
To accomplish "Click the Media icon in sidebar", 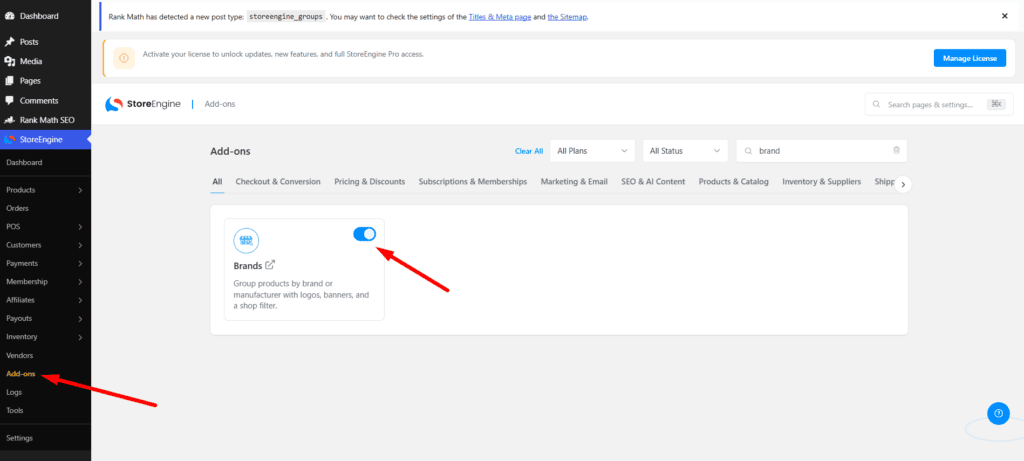I will tap(9, 61).
